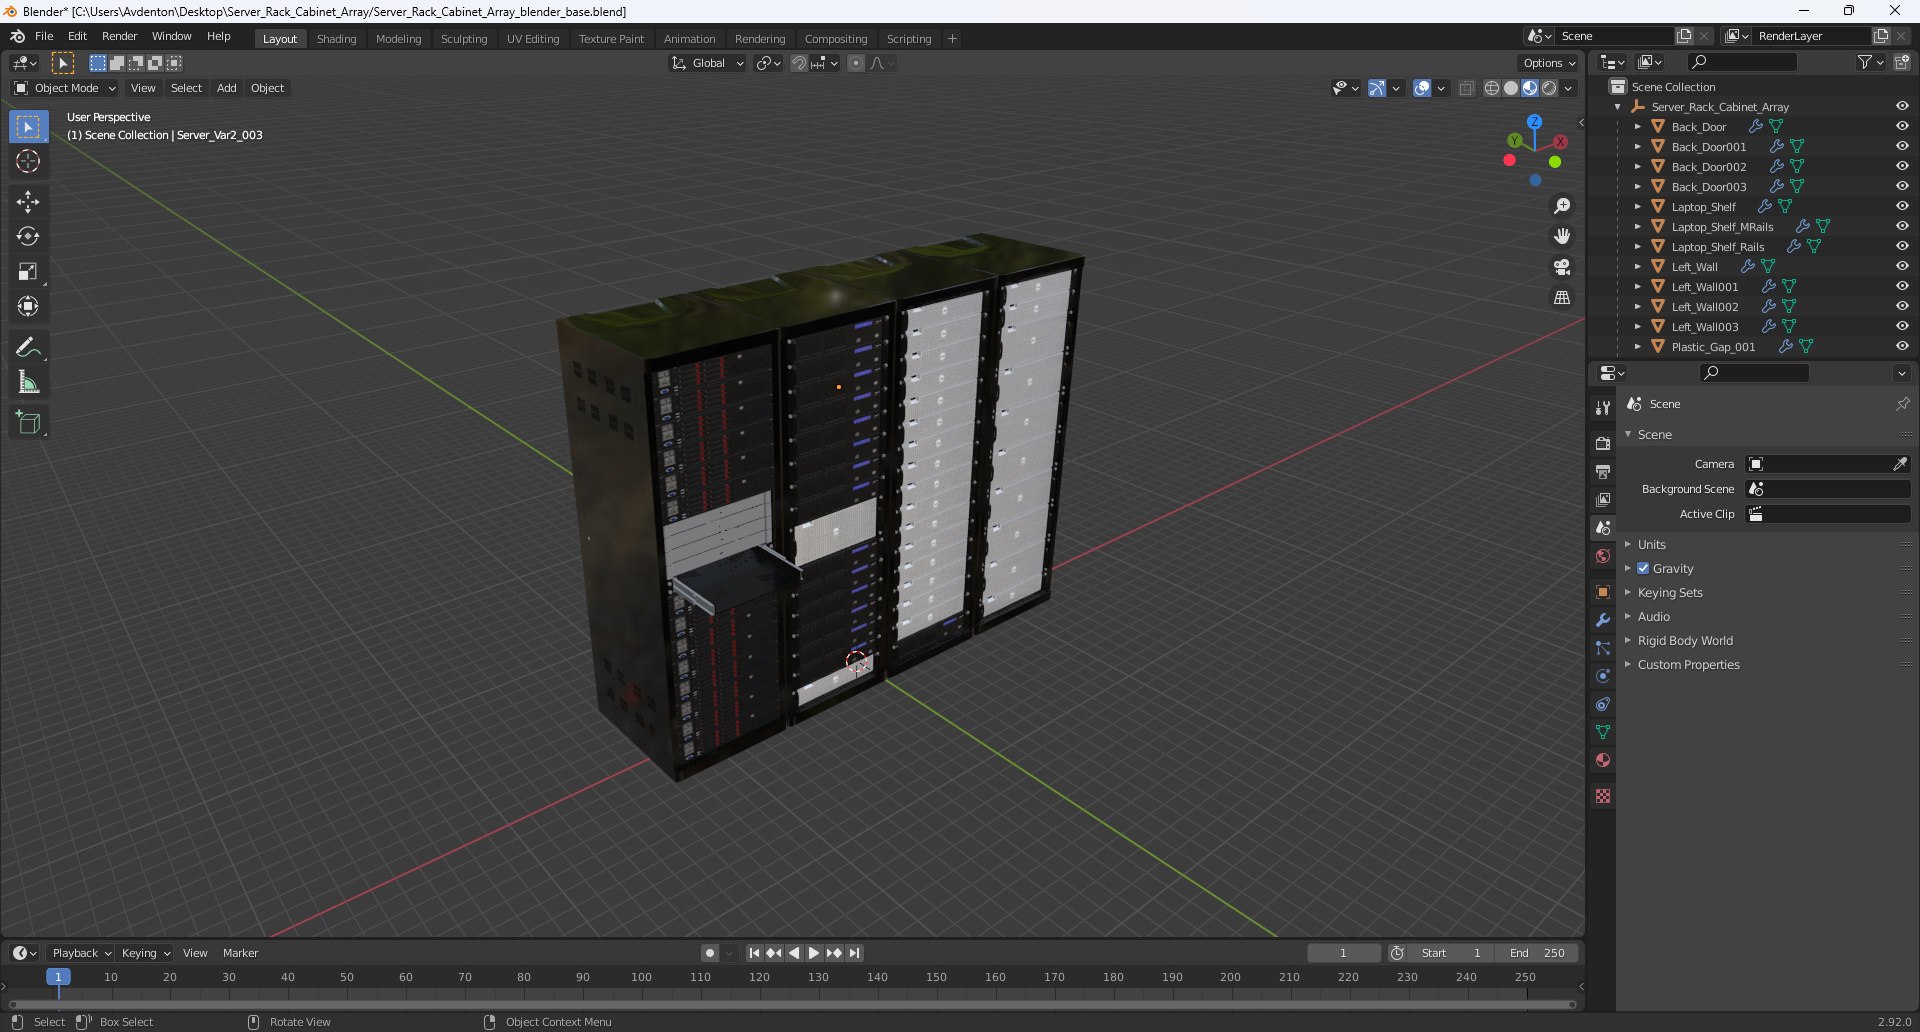Screen dimensions: 1920x1032
Task: Pick the Add Cube tool
Action: tap(28, 423)
